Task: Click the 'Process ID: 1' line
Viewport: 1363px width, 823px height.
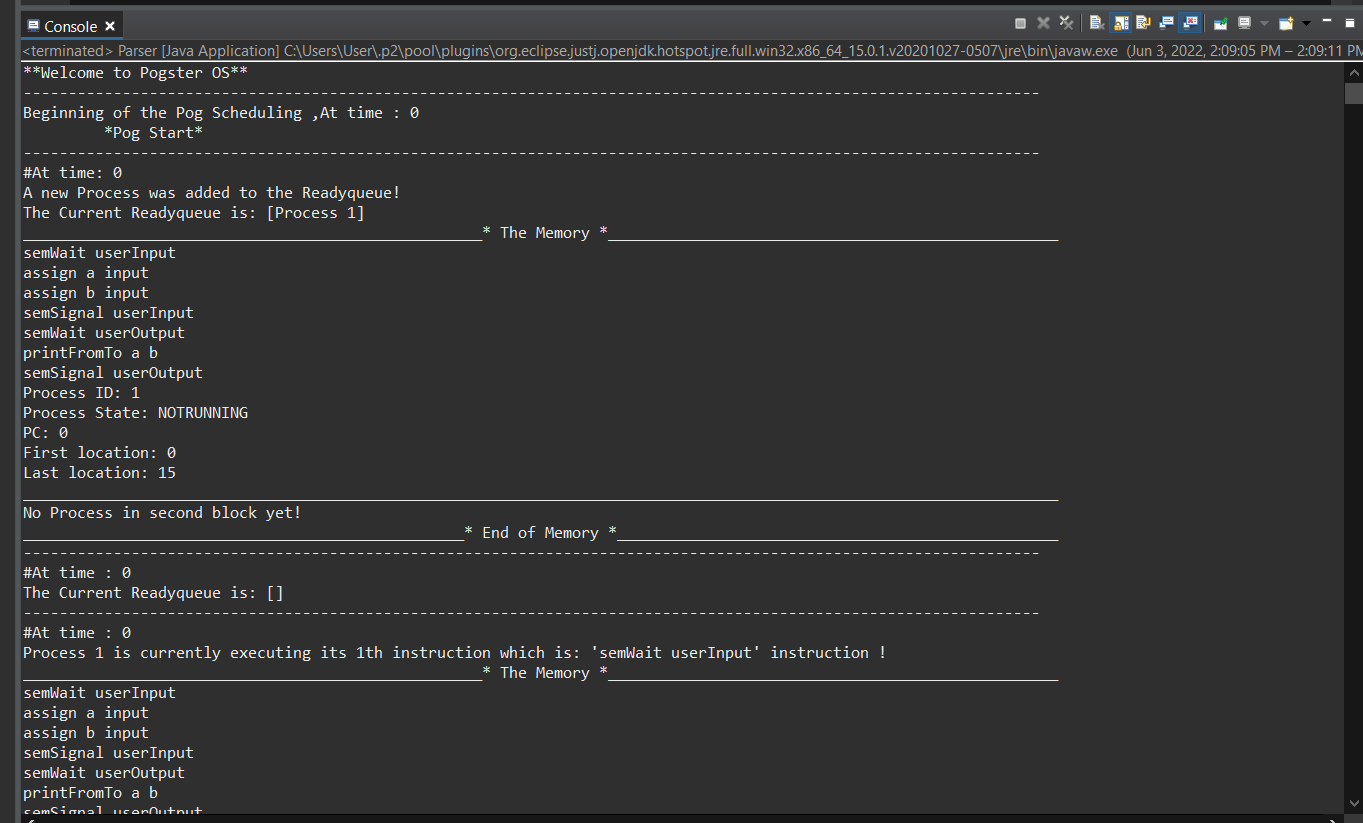Action: pos(81,393)
